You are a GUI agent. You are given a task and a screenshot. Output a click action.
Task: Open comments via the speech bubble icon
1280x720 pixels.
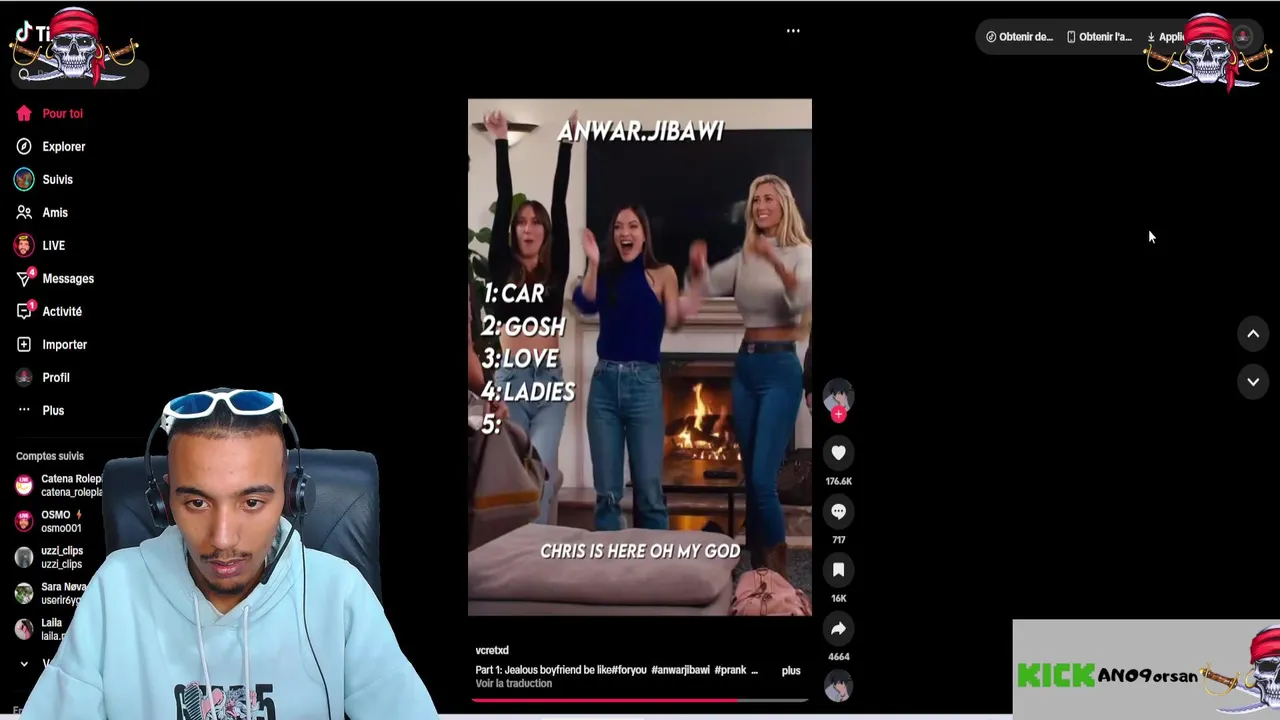838,512
